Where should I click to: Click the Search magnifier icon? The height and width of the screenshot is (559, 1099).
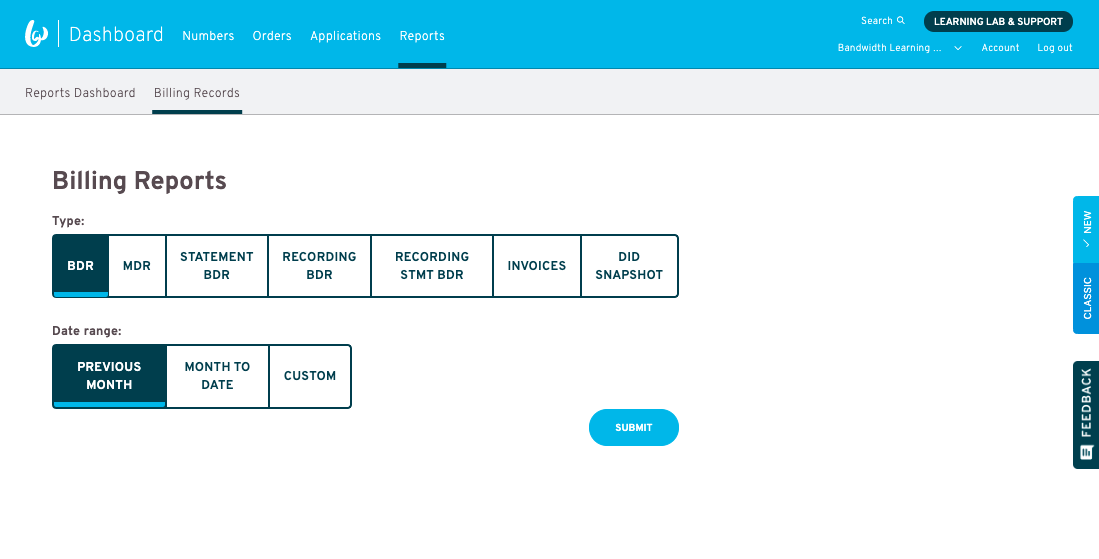click(x=901, y=21)
